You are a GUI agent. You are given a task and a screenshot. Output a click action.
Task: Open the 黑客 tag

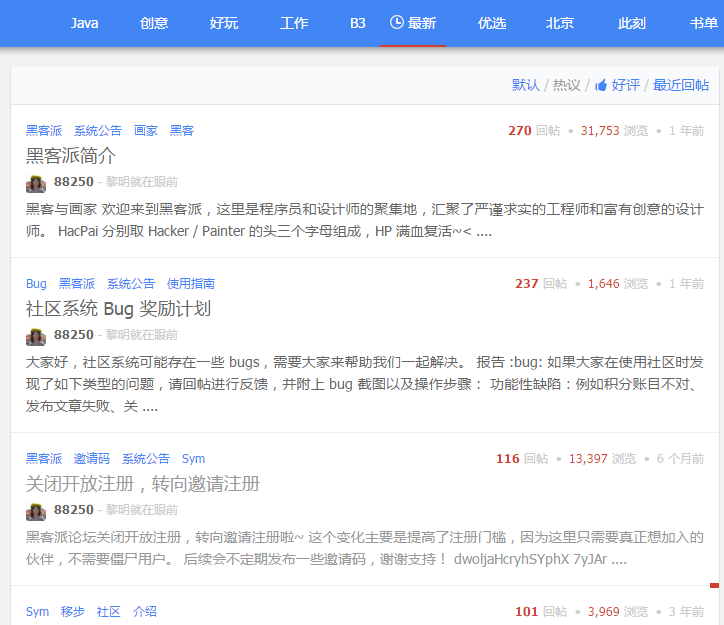(x=182, y=131)
